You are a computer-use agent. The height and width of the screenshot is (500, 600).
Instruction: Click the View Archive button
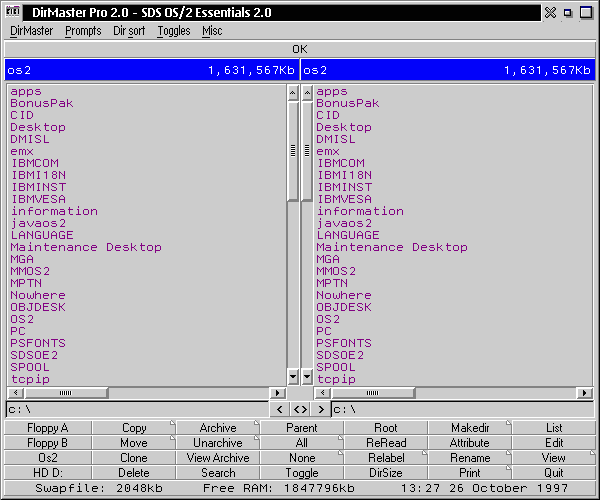pos(218,458)
